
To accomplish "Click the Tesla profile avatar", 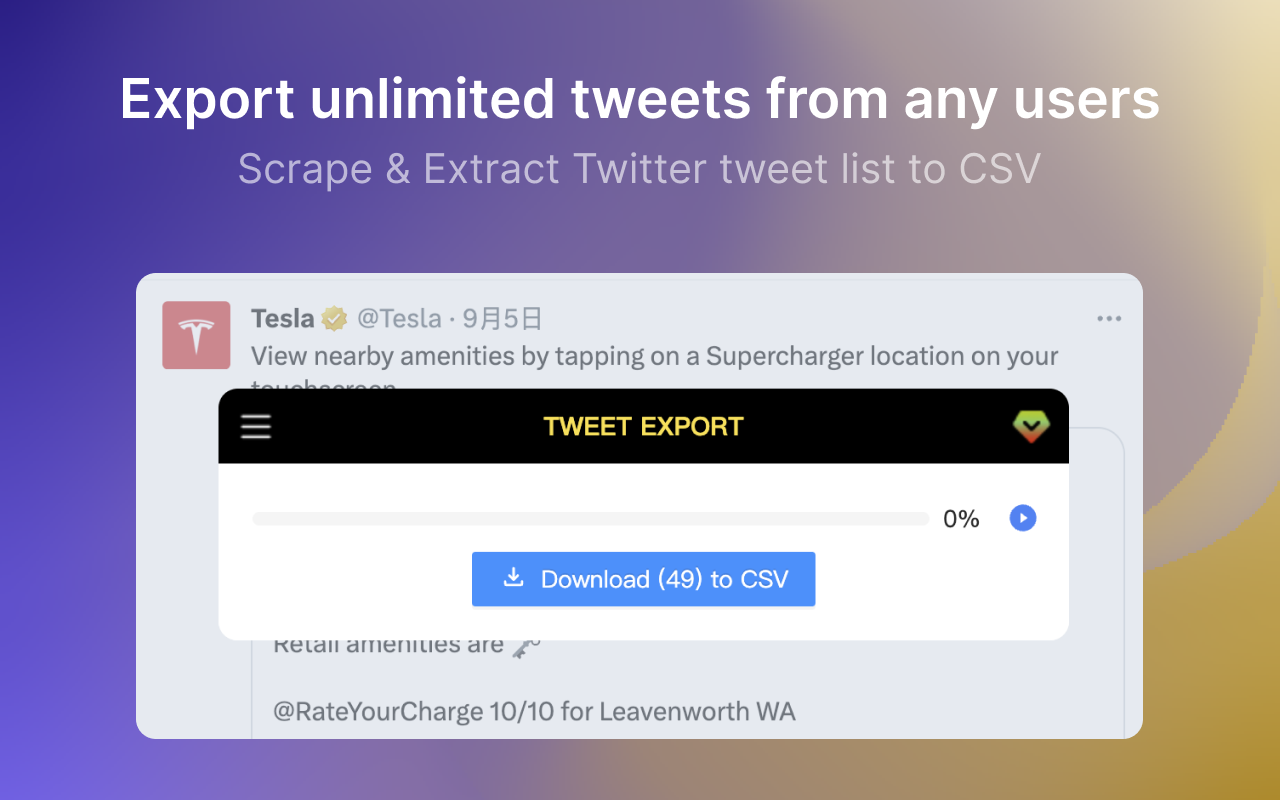I will [196, 334].
